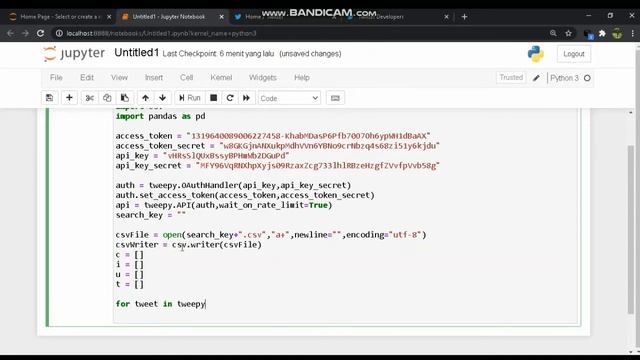Click the 'csvWriter = csv.writer(csvFile)' line
Image resolution: width=640 pixels, height=360 pixels.
(x=189, y=245)
